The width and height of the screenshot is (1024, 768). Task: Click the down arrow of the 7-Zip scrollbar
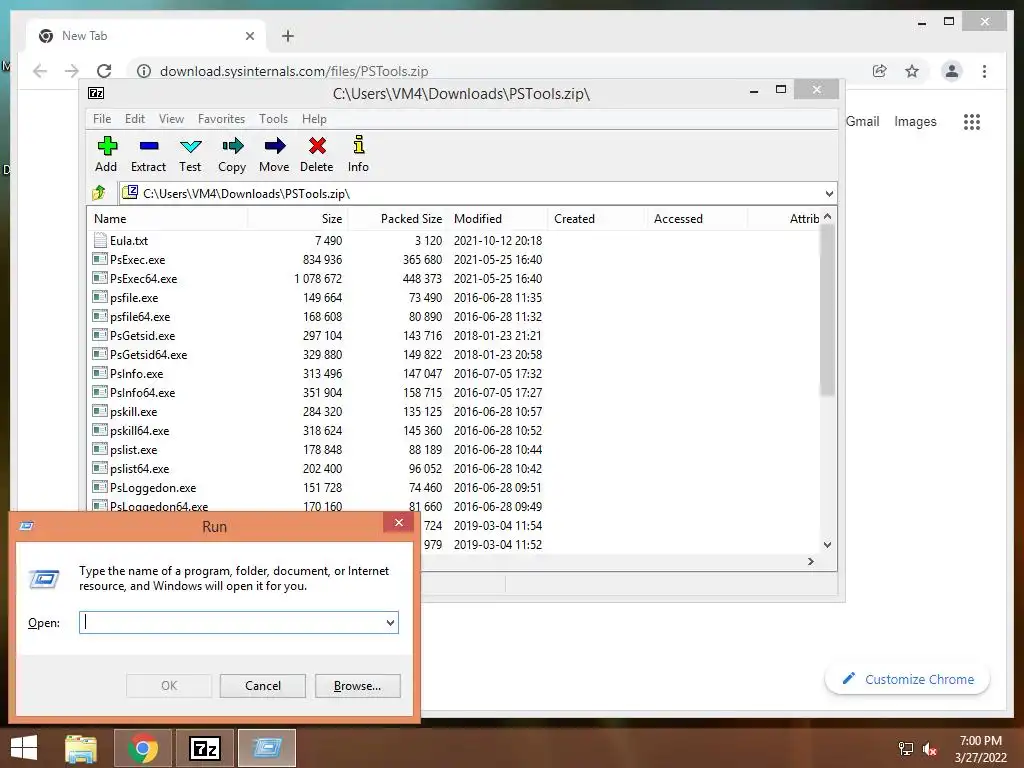[x=827, y=545]
